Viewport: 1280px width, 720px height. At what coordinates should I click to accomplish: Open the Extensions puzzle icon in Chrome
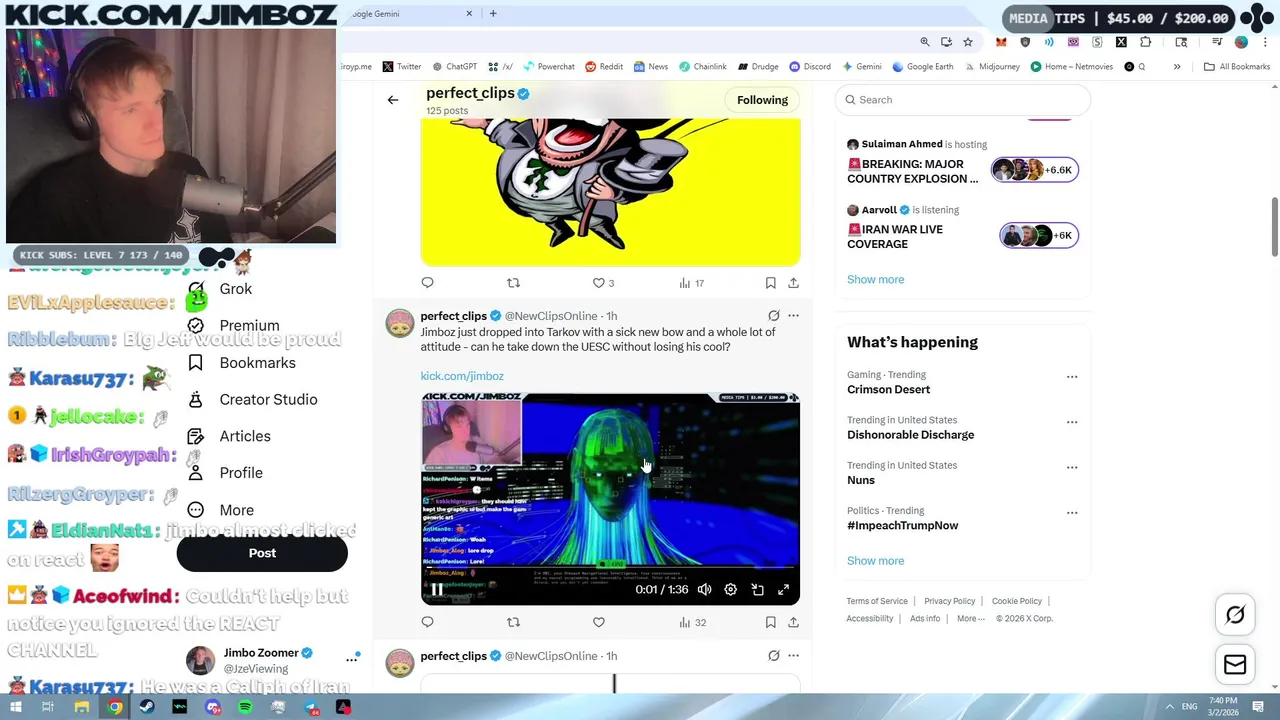[1145, 42]
